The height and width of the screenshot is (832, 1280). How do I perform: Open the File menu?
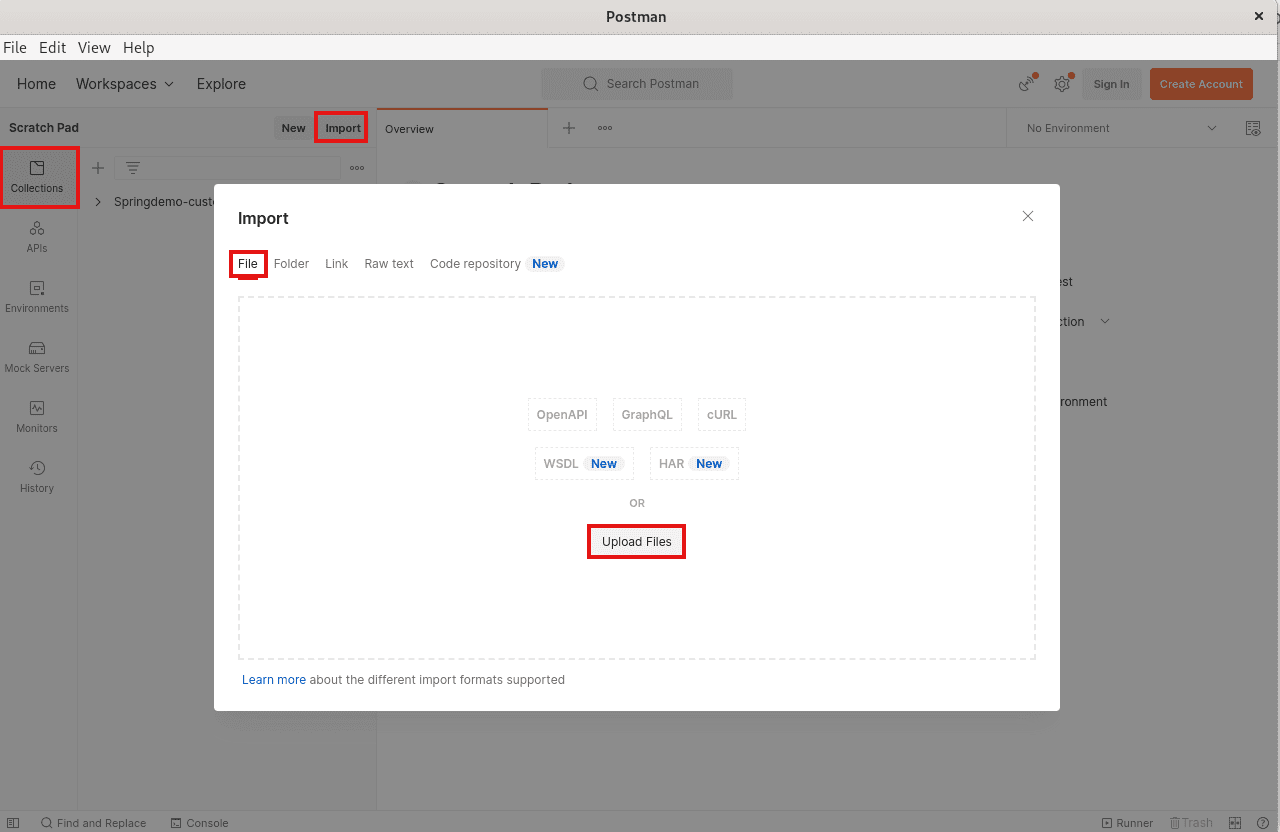(x=15, y=47)
